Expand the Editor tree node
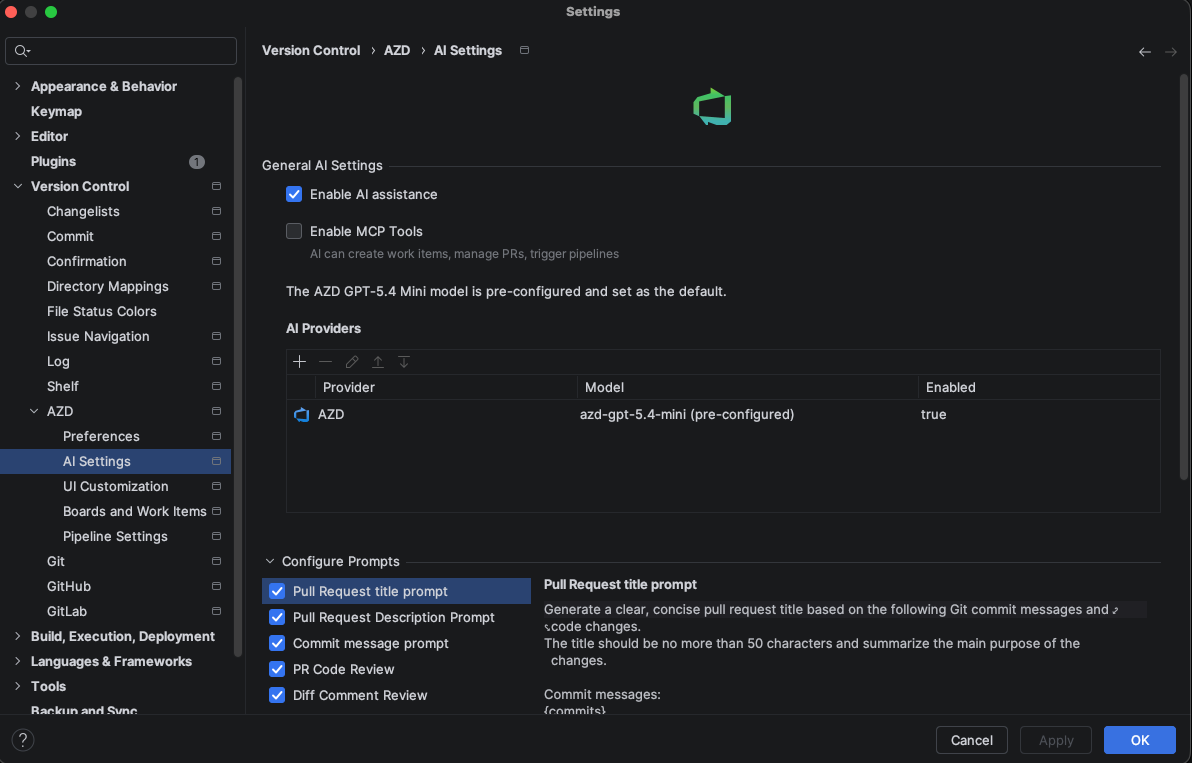The height and width of the screenshot is (763, 1192). tap(17, 136)
